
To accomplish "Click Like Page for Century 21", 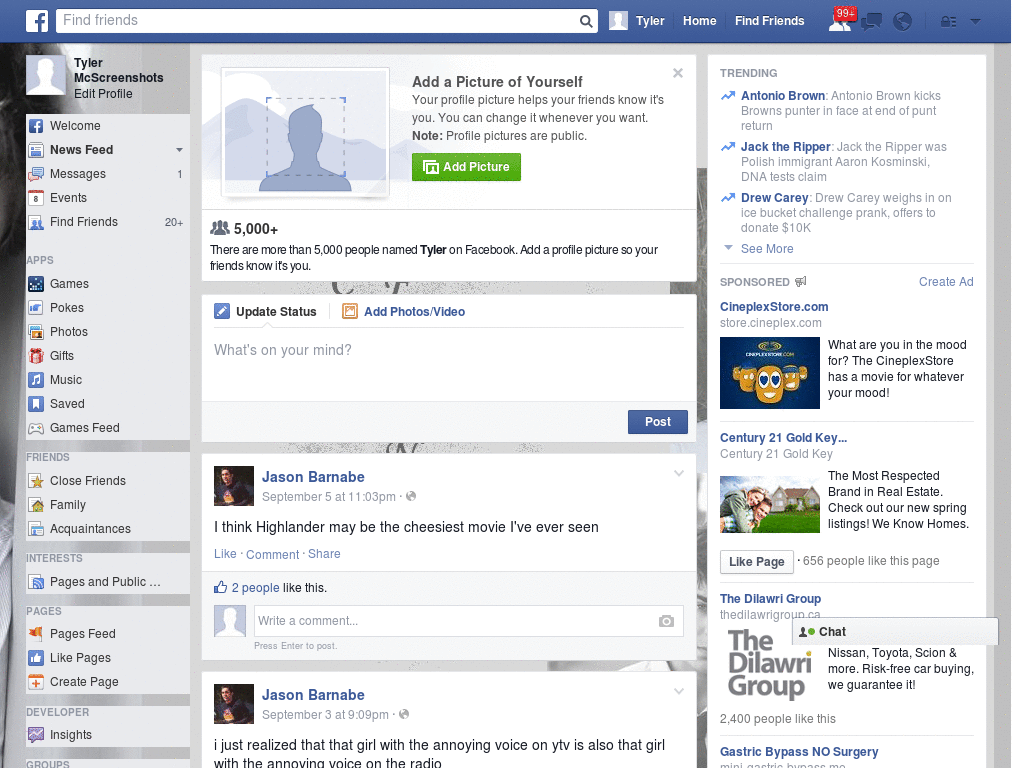I will coord(756,562).
